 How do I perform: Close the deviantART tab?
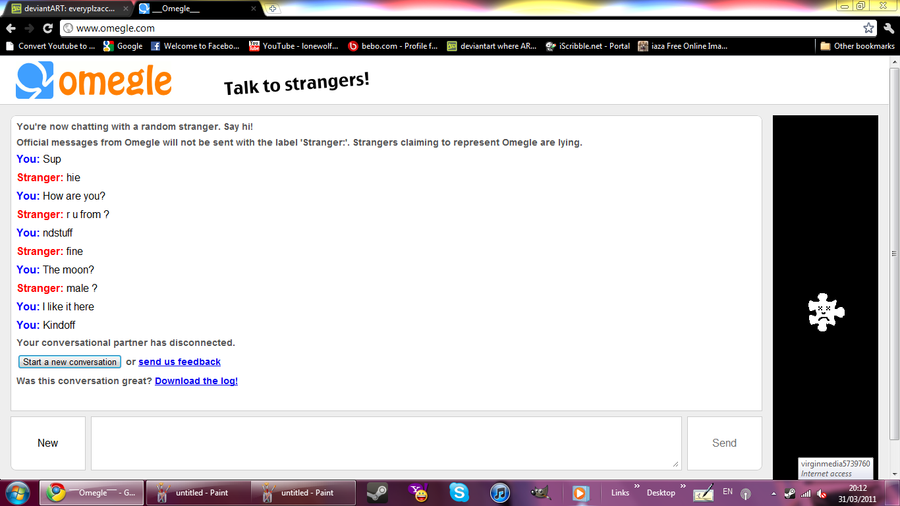[125, 9]
